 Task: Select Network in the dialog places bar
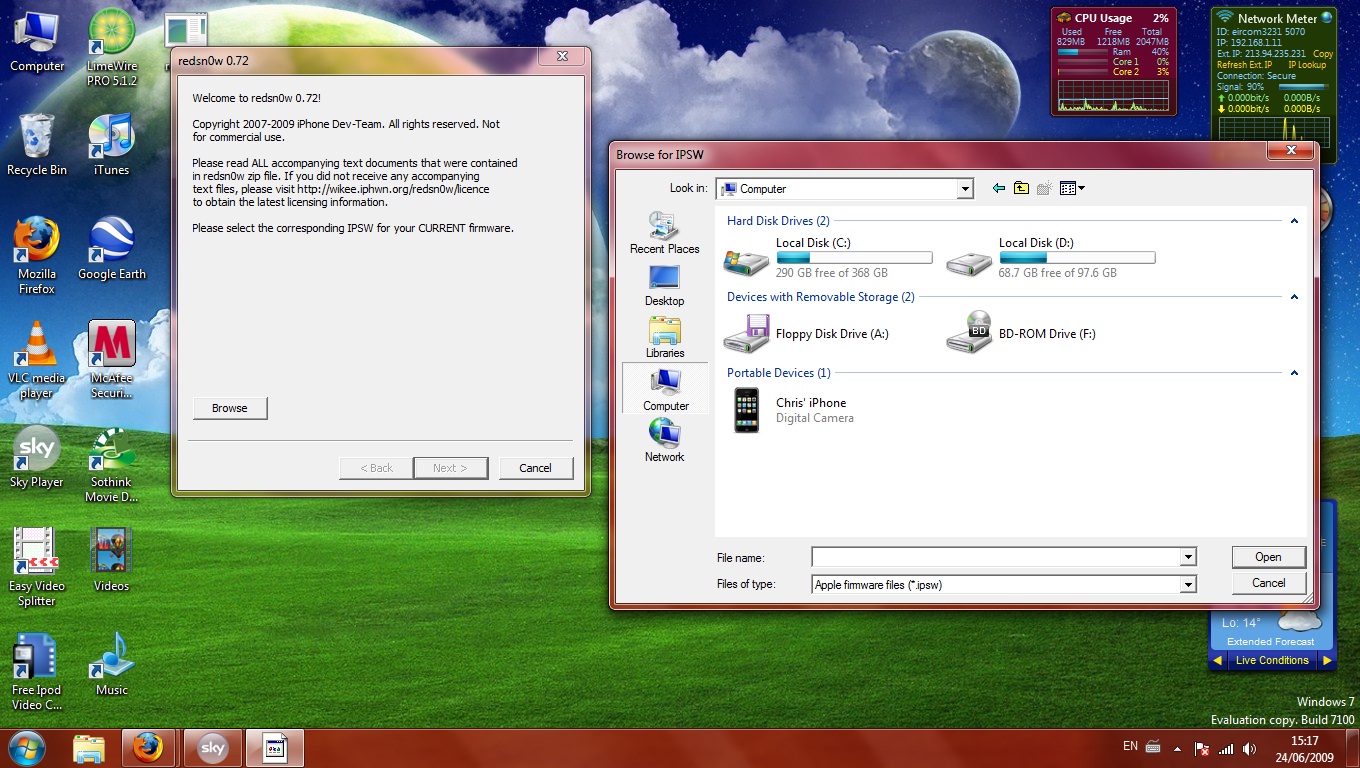tap(665, 441)
